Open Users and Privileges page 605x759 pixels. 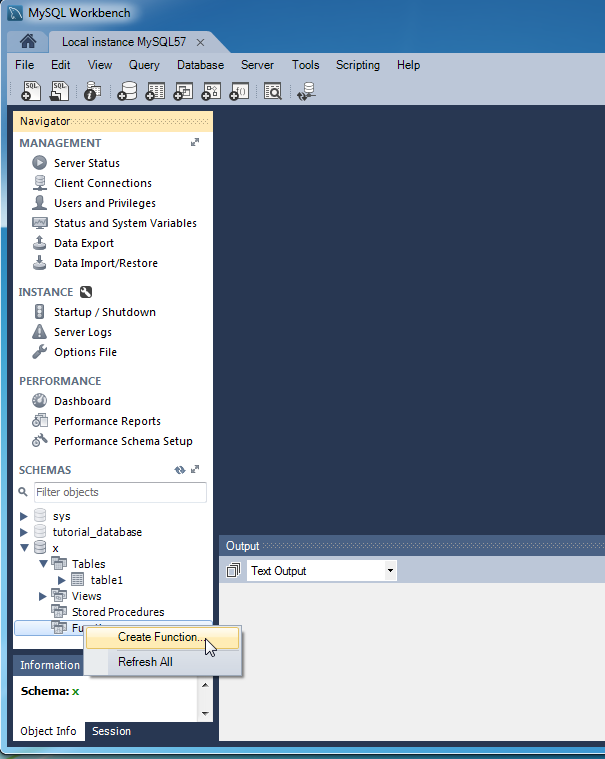click(x=105, y=203)
